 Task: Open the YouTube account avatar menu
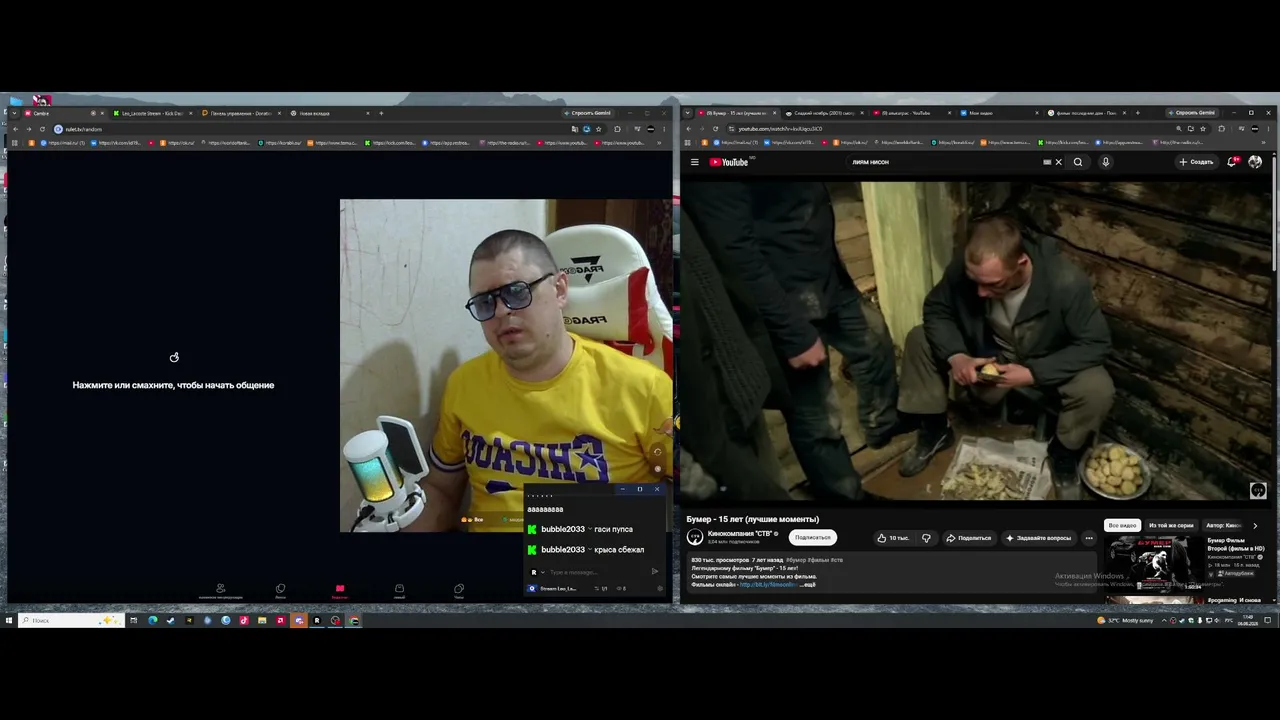point(1255,162)
